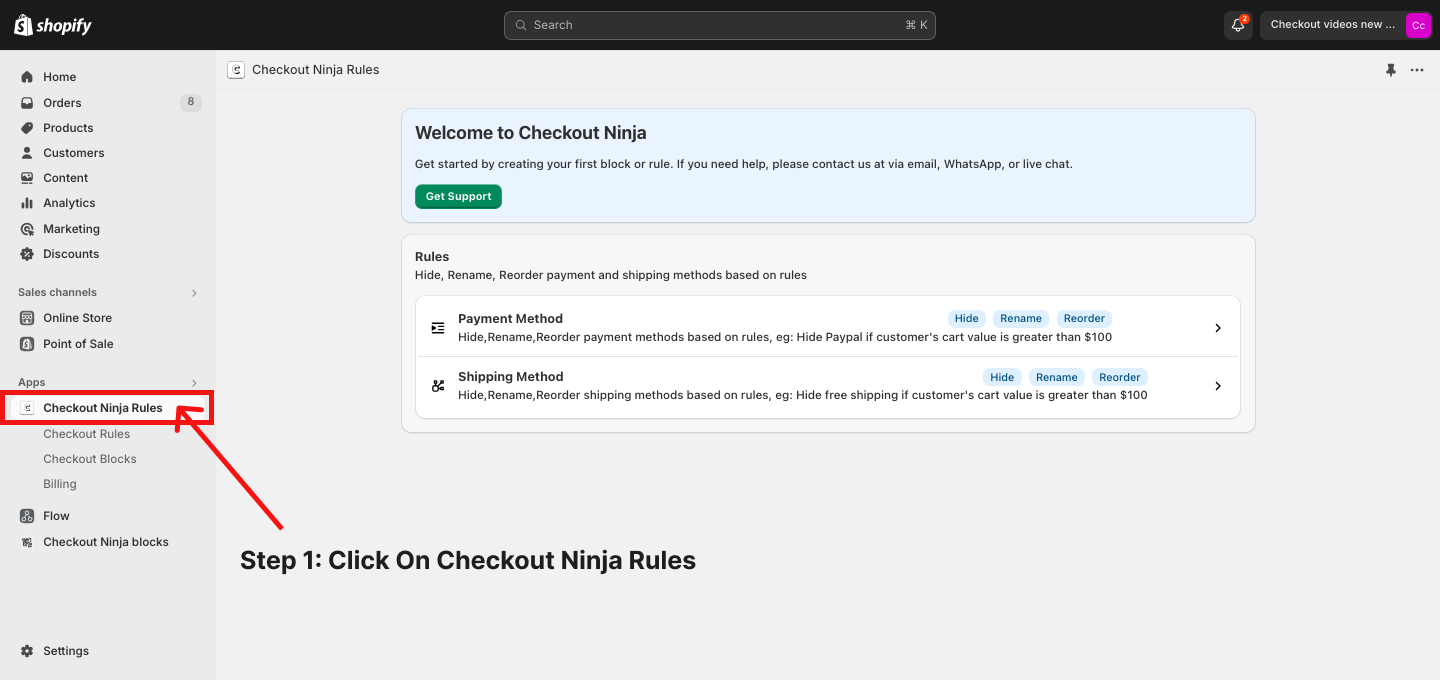Pin the Checkout Ninja Rules app
The width and height of the screenshot is (1440, 680).
click(1390, 70)
